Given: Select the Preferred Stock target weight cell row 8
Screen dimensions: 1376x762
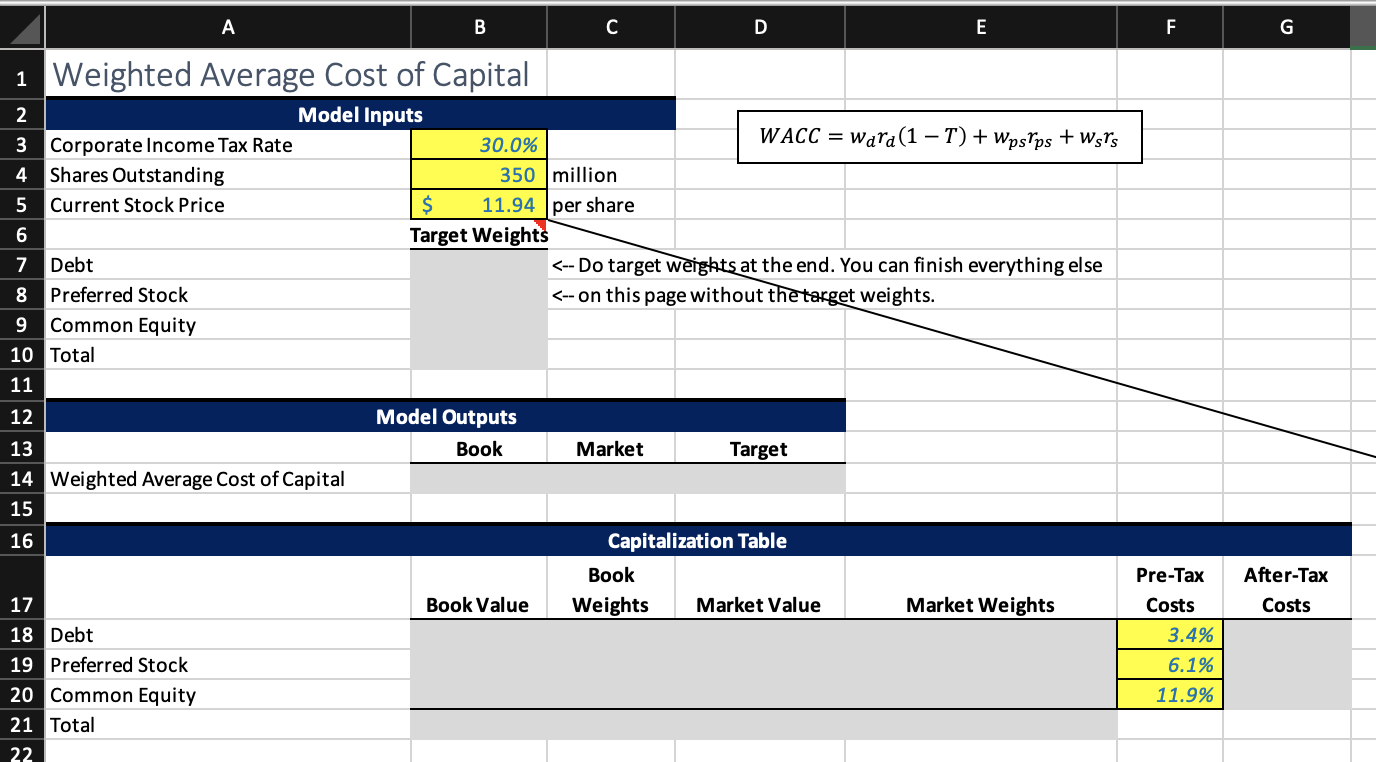Looking at the screenshot, I should (x=479, y=295).
